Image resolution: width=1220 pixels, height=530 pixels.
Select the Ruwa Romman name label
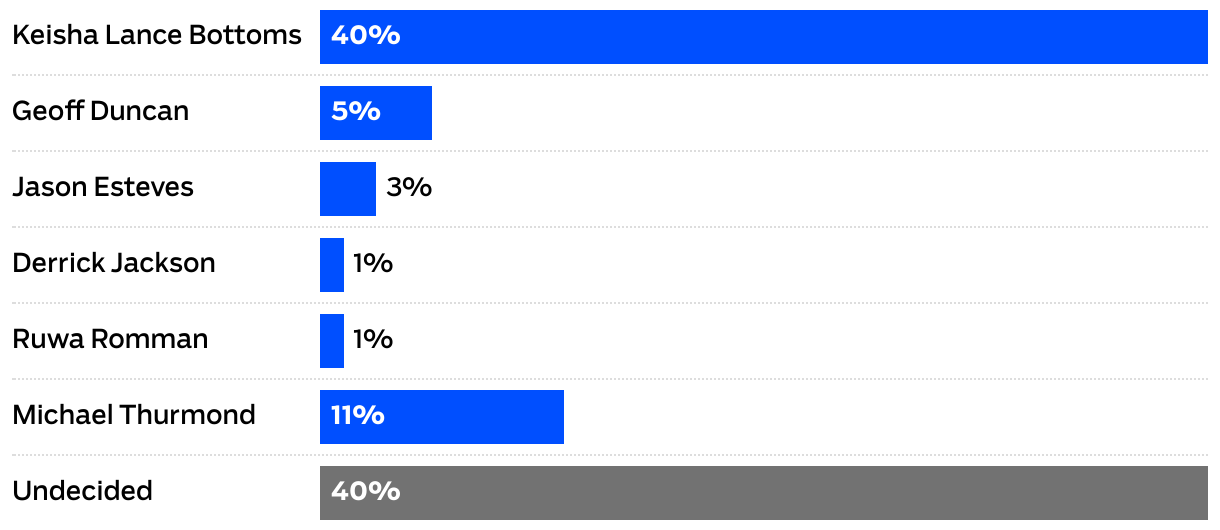(110, 339)
